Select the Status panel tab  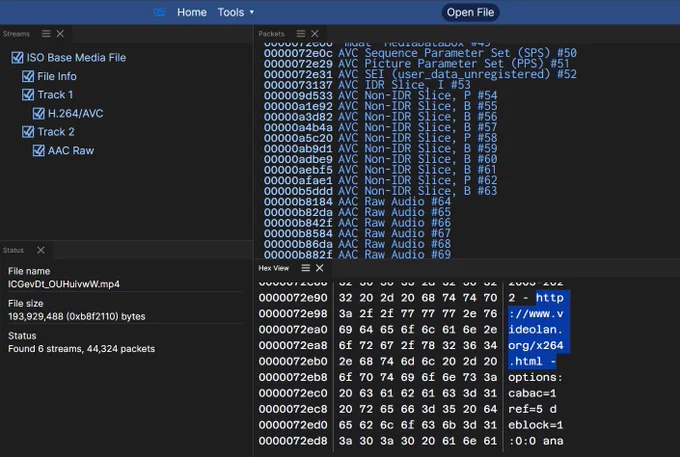[x=13, y=251]
